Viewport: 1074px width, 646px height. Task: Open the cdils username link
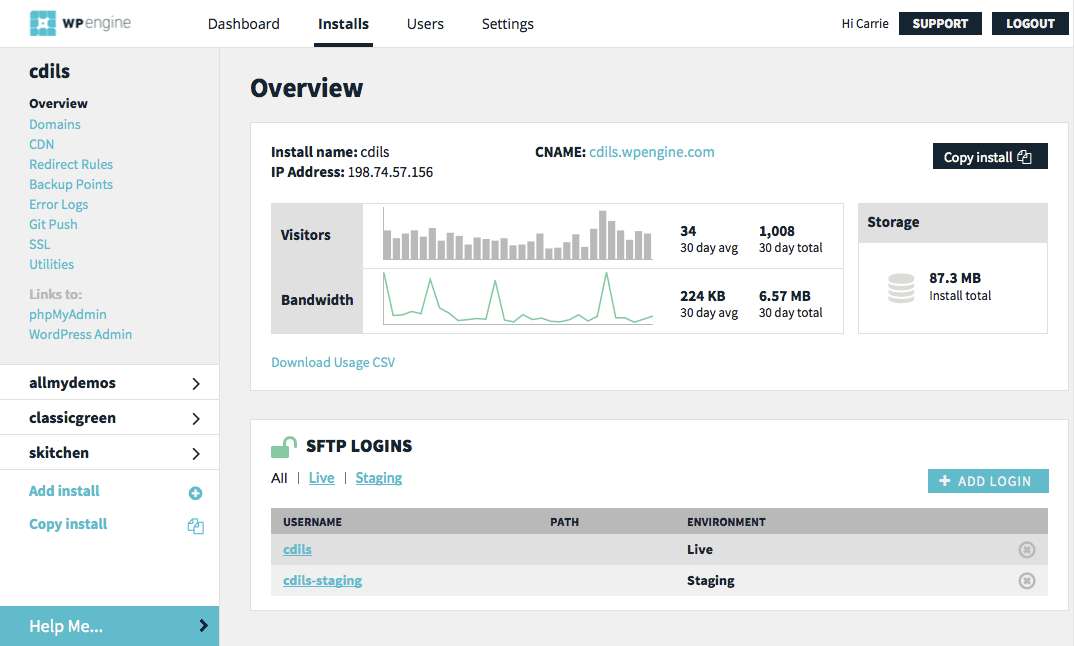pos(297,549)
